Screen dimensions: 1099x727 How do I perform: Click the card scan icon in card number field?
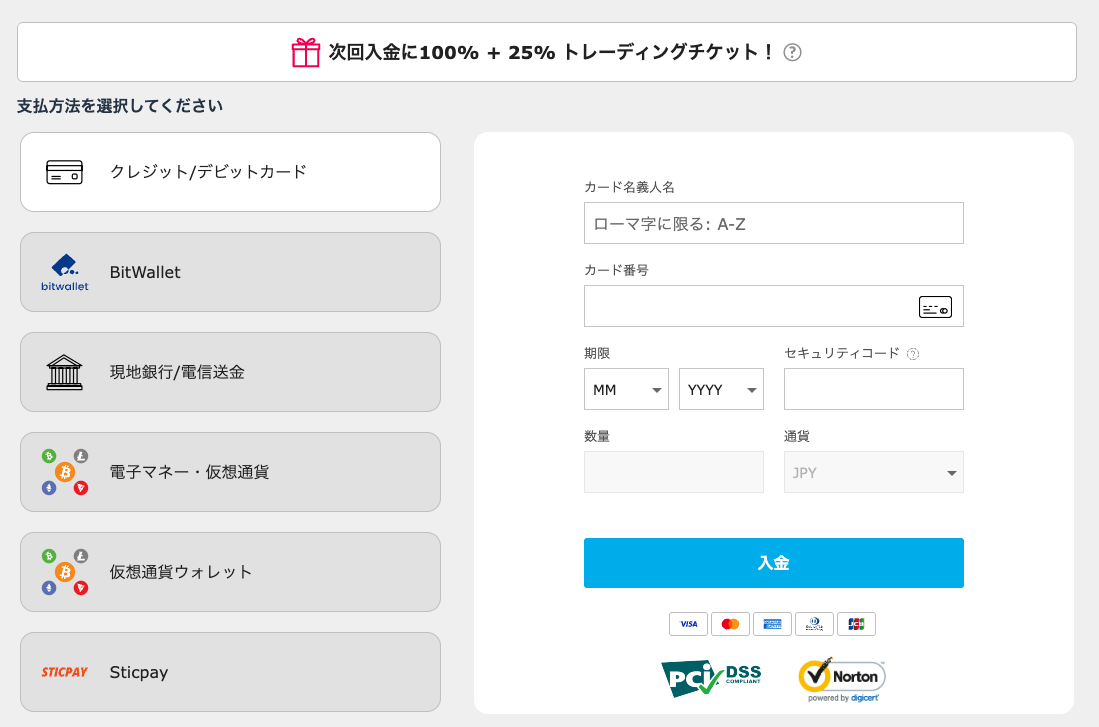tap(936, 307)
